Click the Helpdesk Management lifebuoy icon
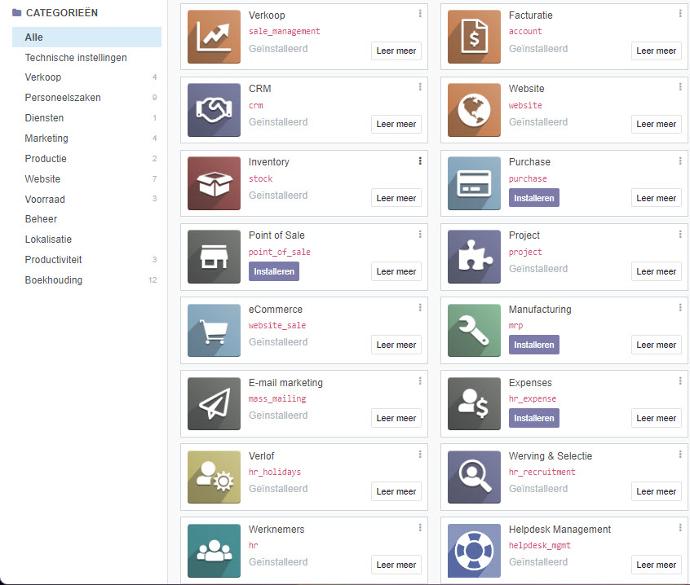 pyautogui.click(x=474, y=551)
